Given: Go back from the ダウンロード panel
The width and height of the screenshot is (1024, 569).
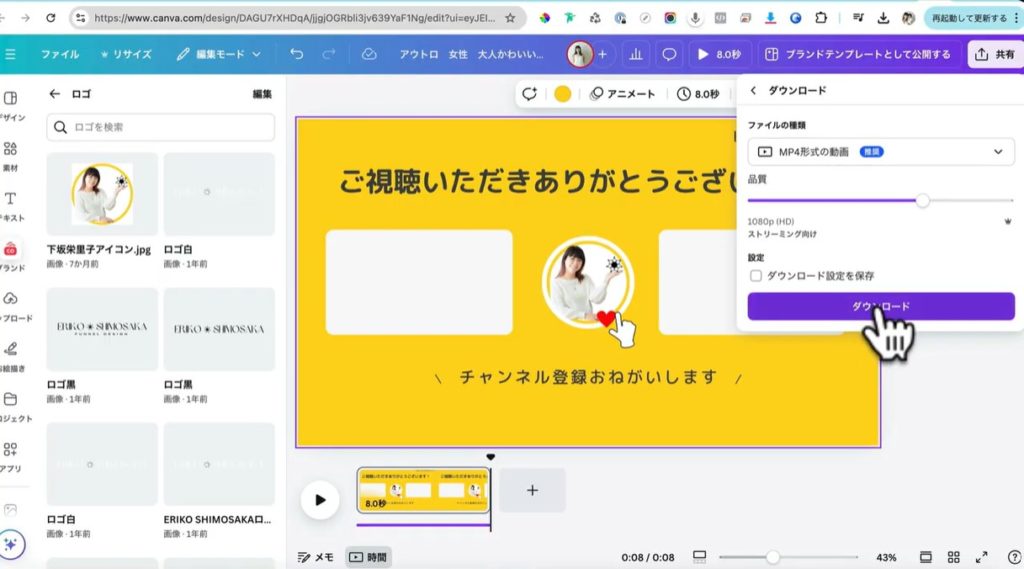Looking at the screenshot, I should coord(753,90).
